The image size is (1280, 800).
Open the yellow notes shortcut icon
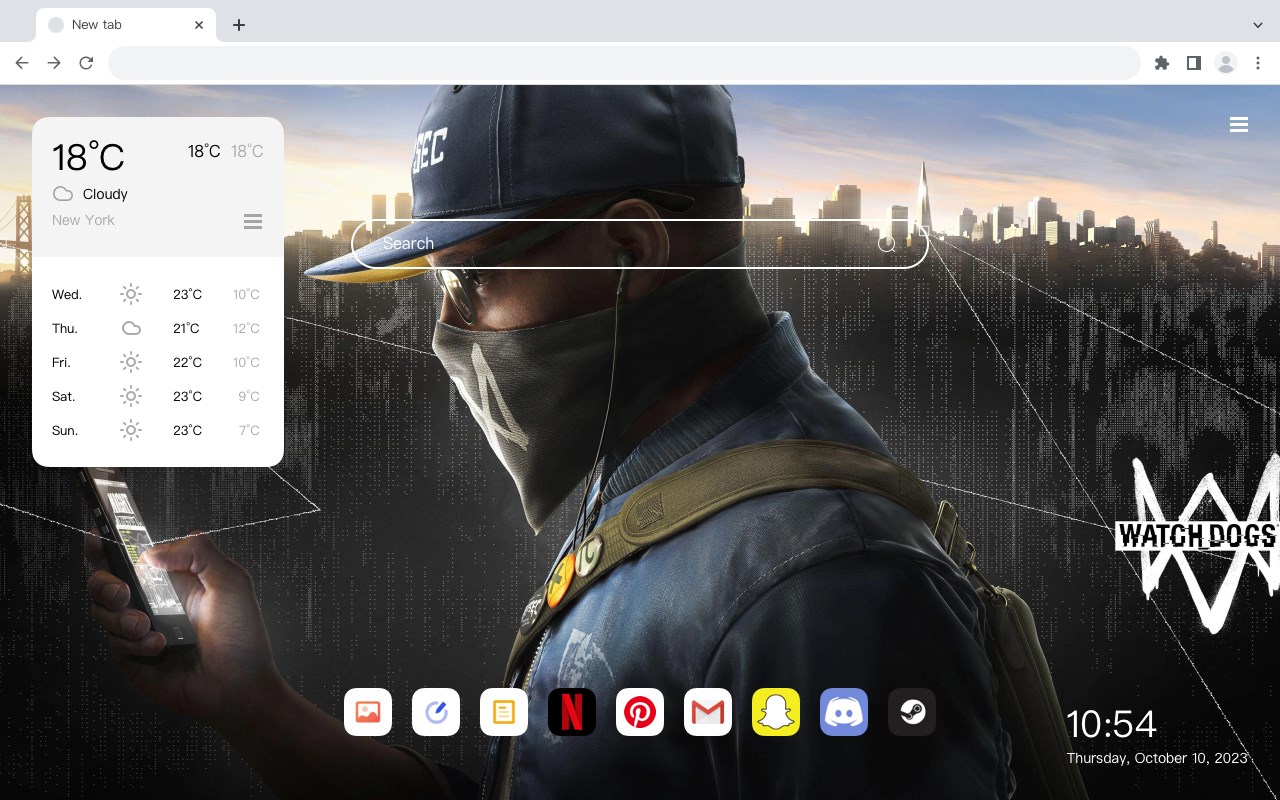504,712
